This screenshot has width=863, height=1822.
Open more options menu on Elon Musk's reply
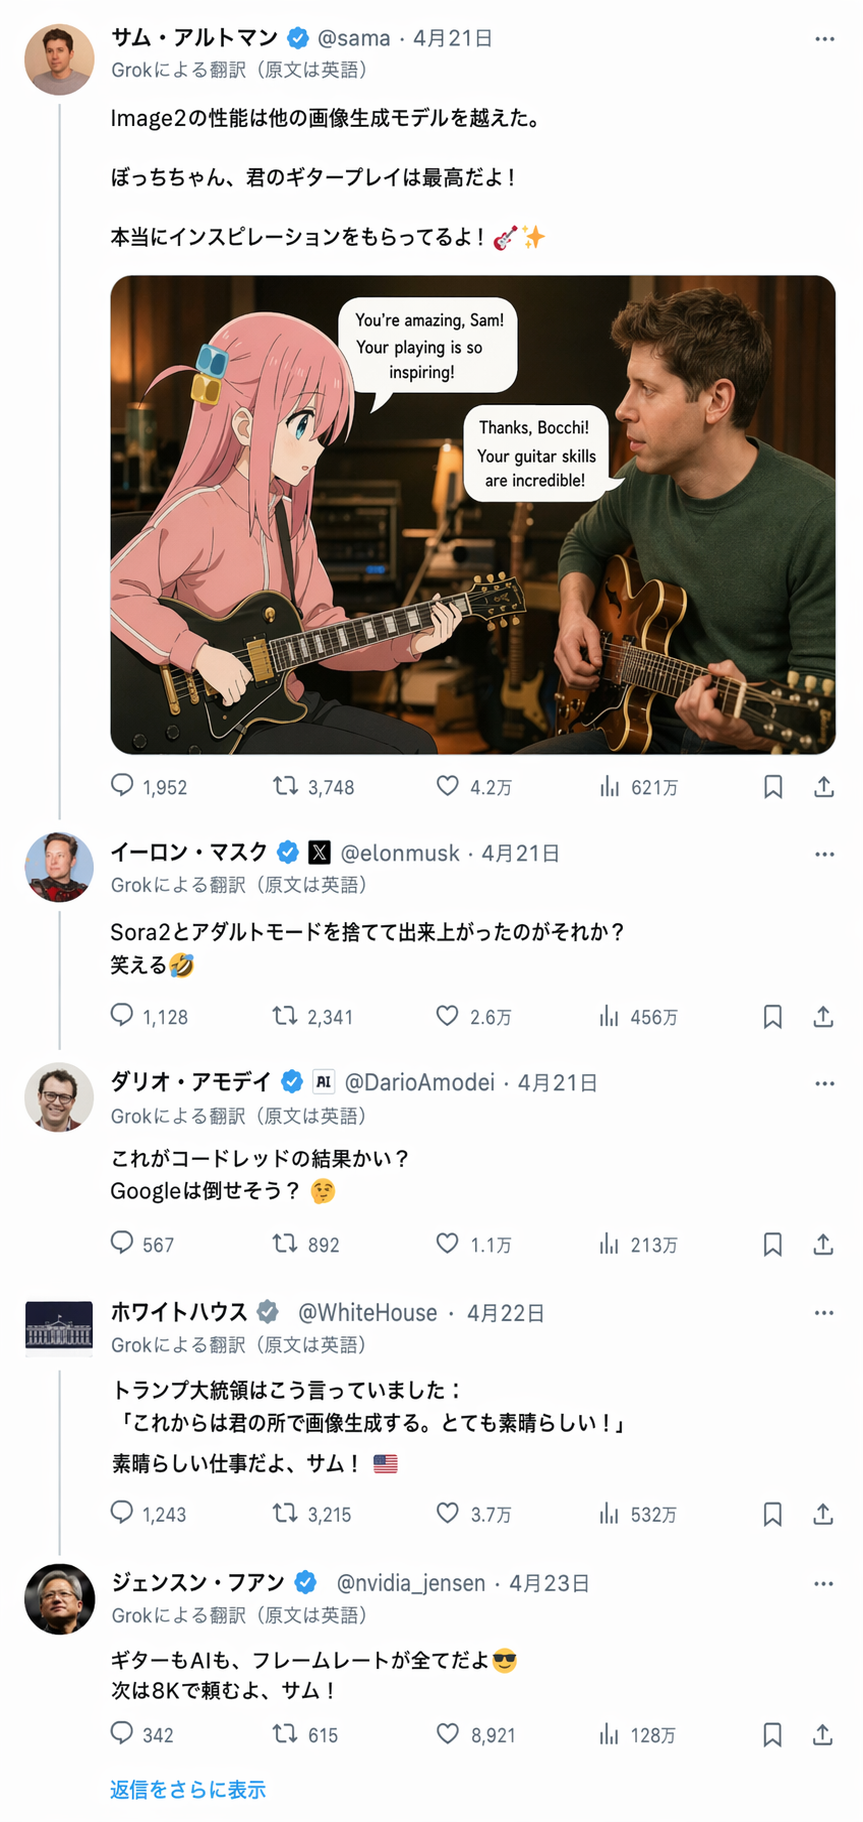click(x=824, y=854)
